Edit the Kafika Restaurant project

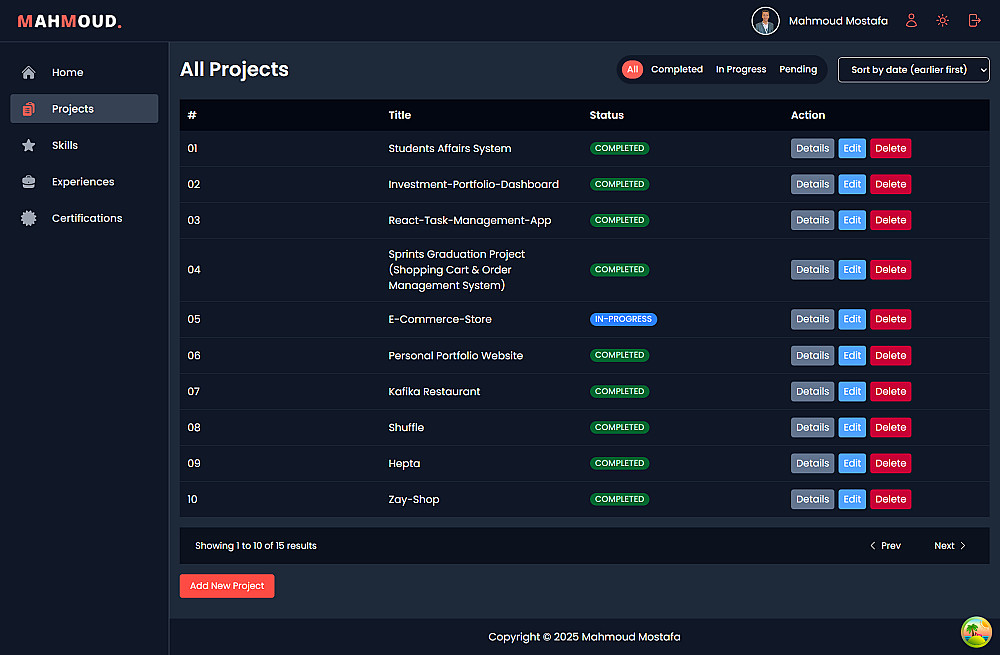click(852, 392)
